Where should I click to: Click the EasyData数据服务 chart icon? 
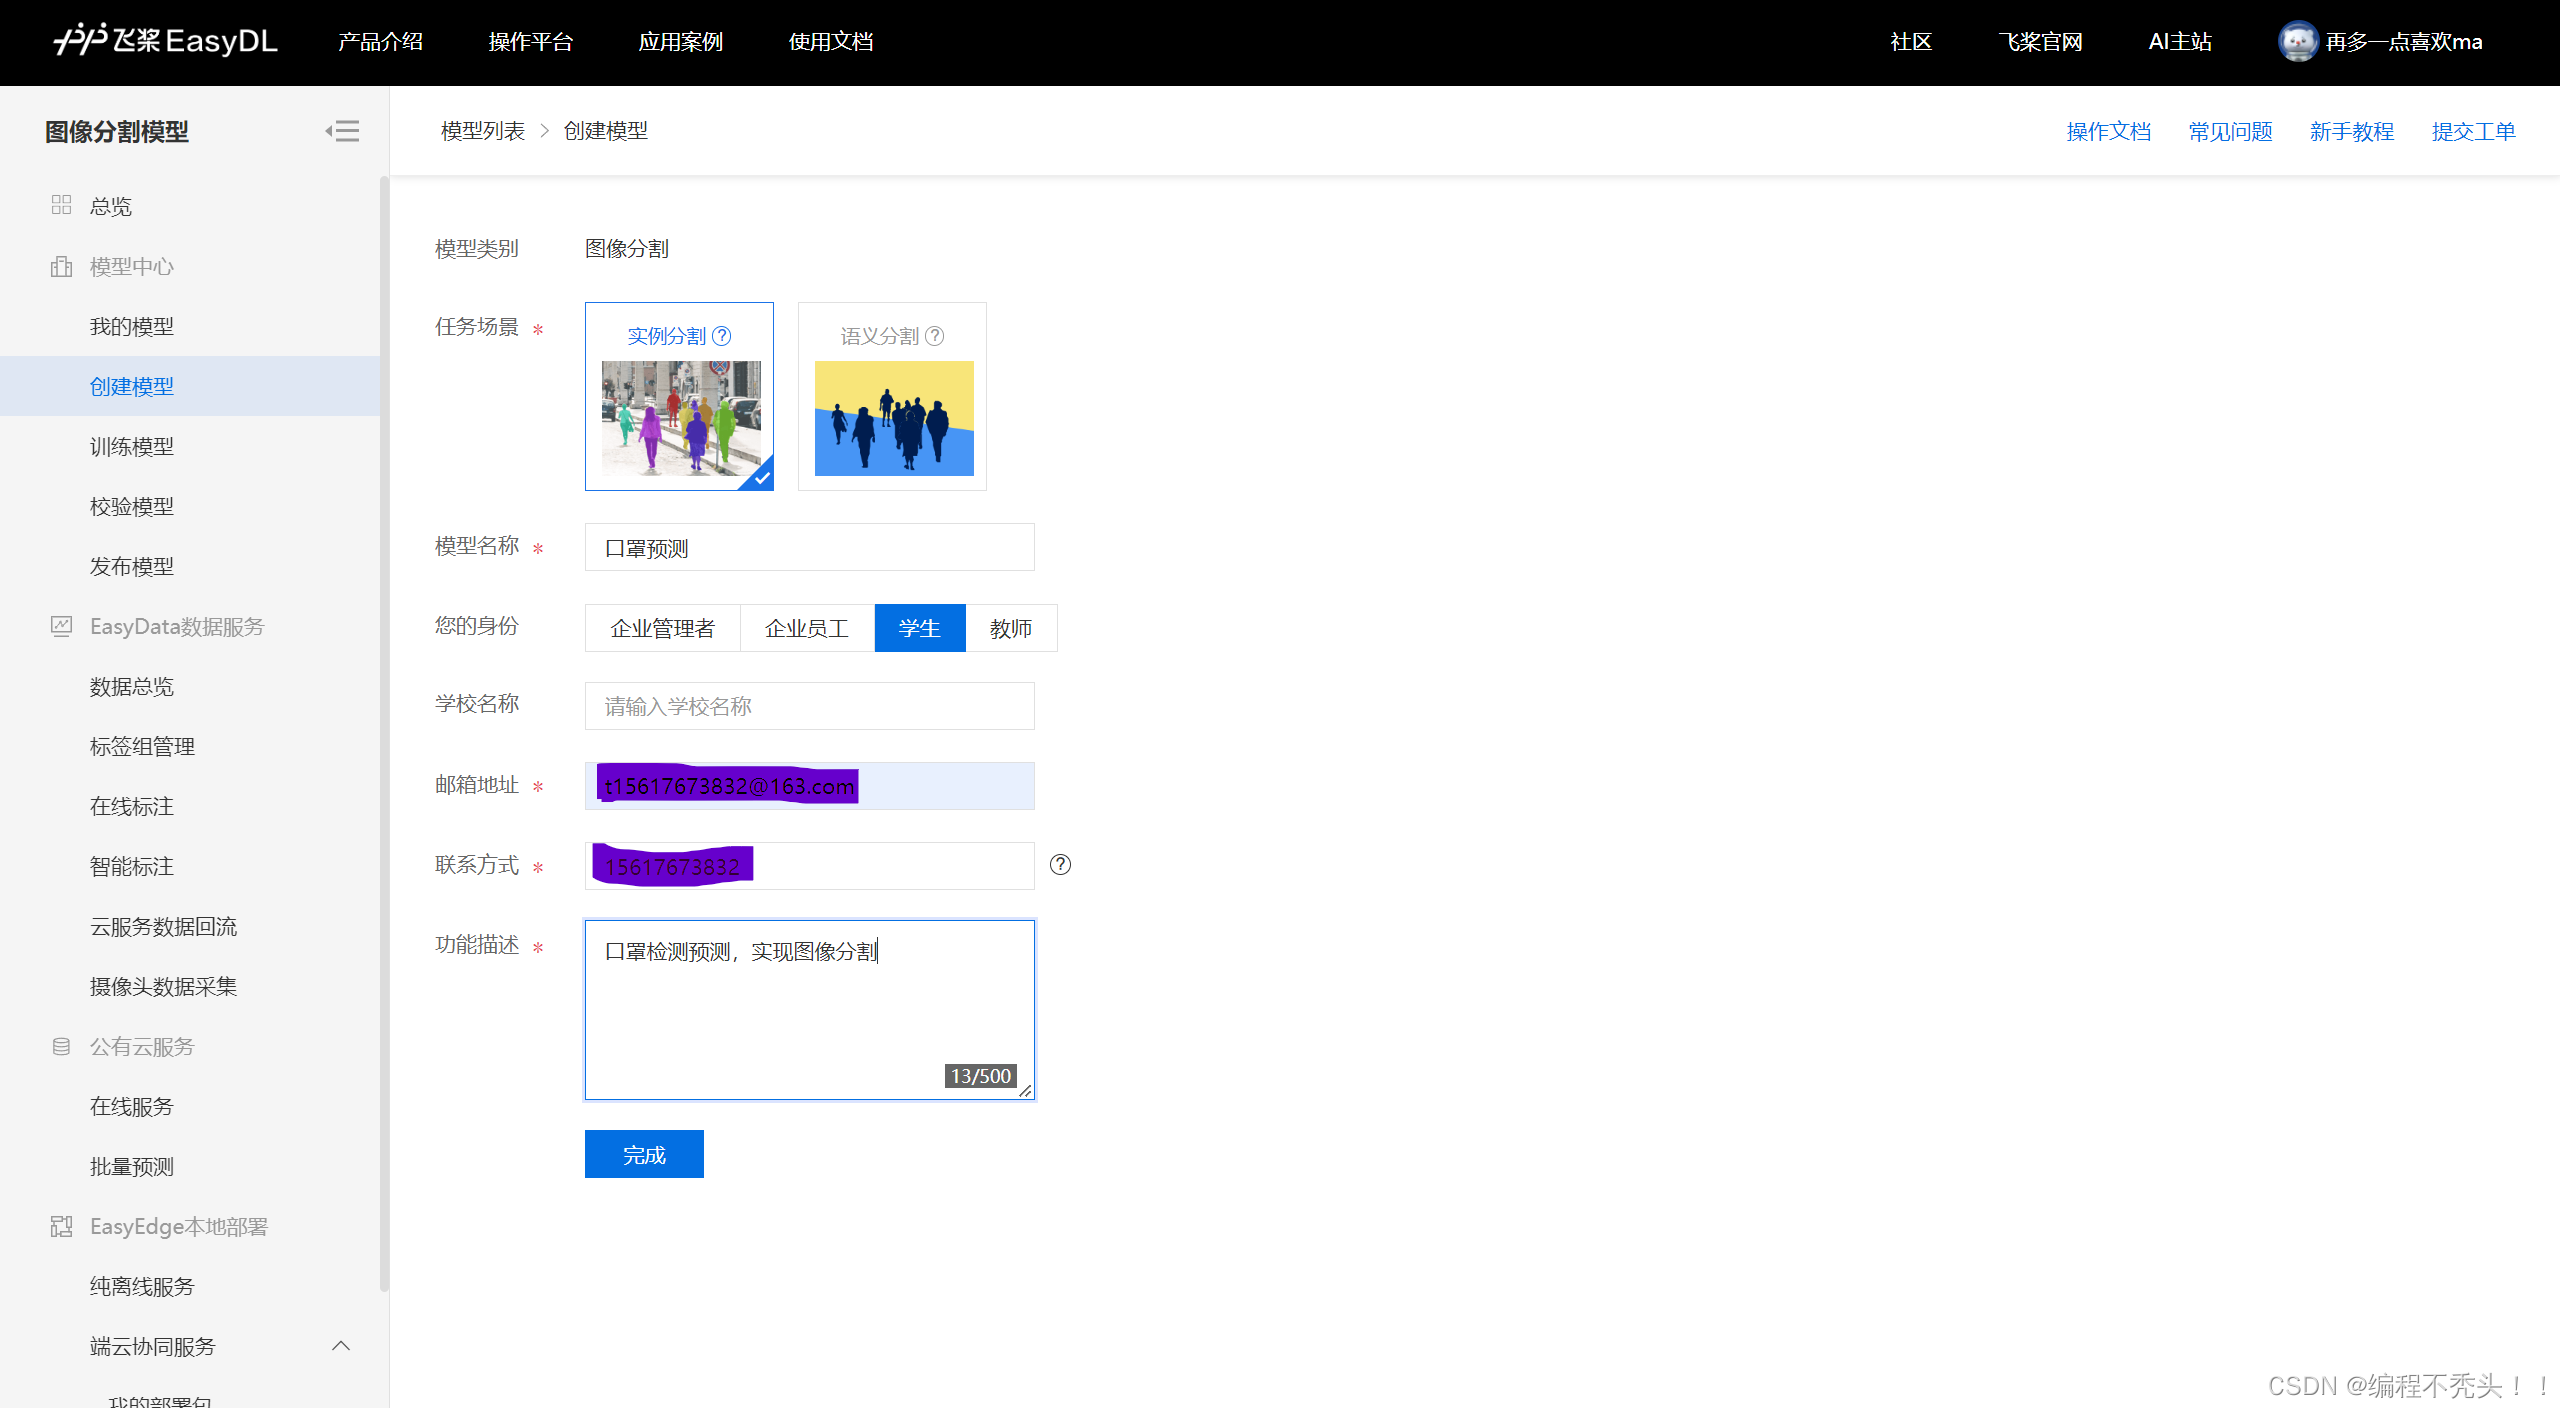click(x=61, y=626)
